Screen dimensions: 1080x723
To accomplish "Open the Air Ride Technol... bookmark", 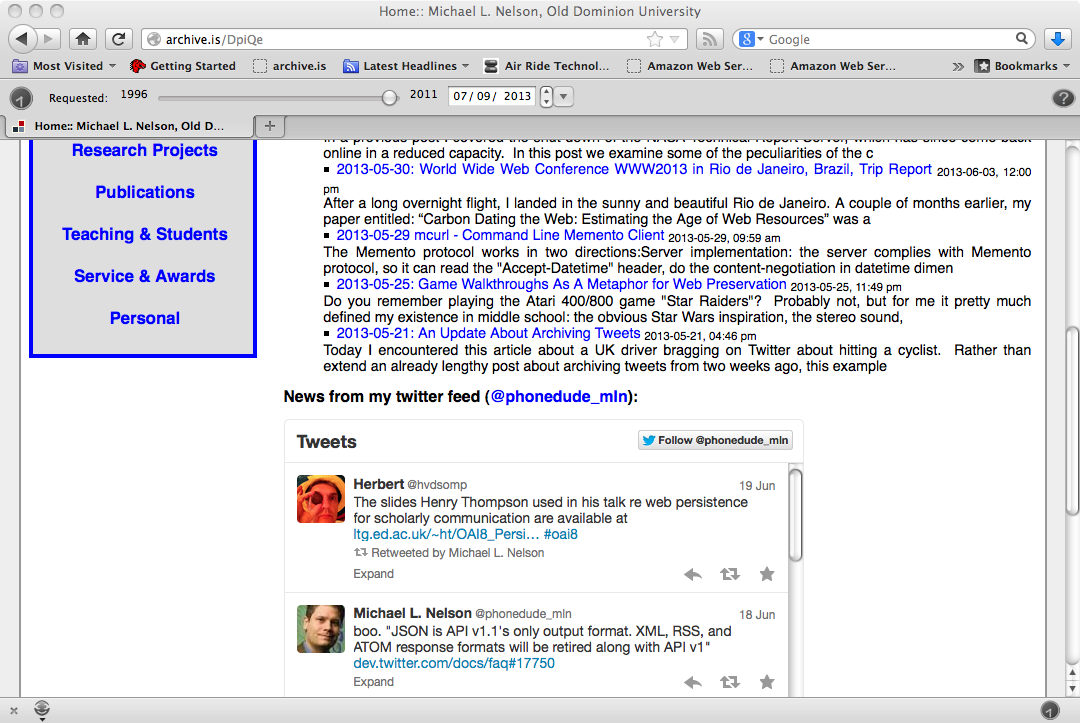I will 547,66.
